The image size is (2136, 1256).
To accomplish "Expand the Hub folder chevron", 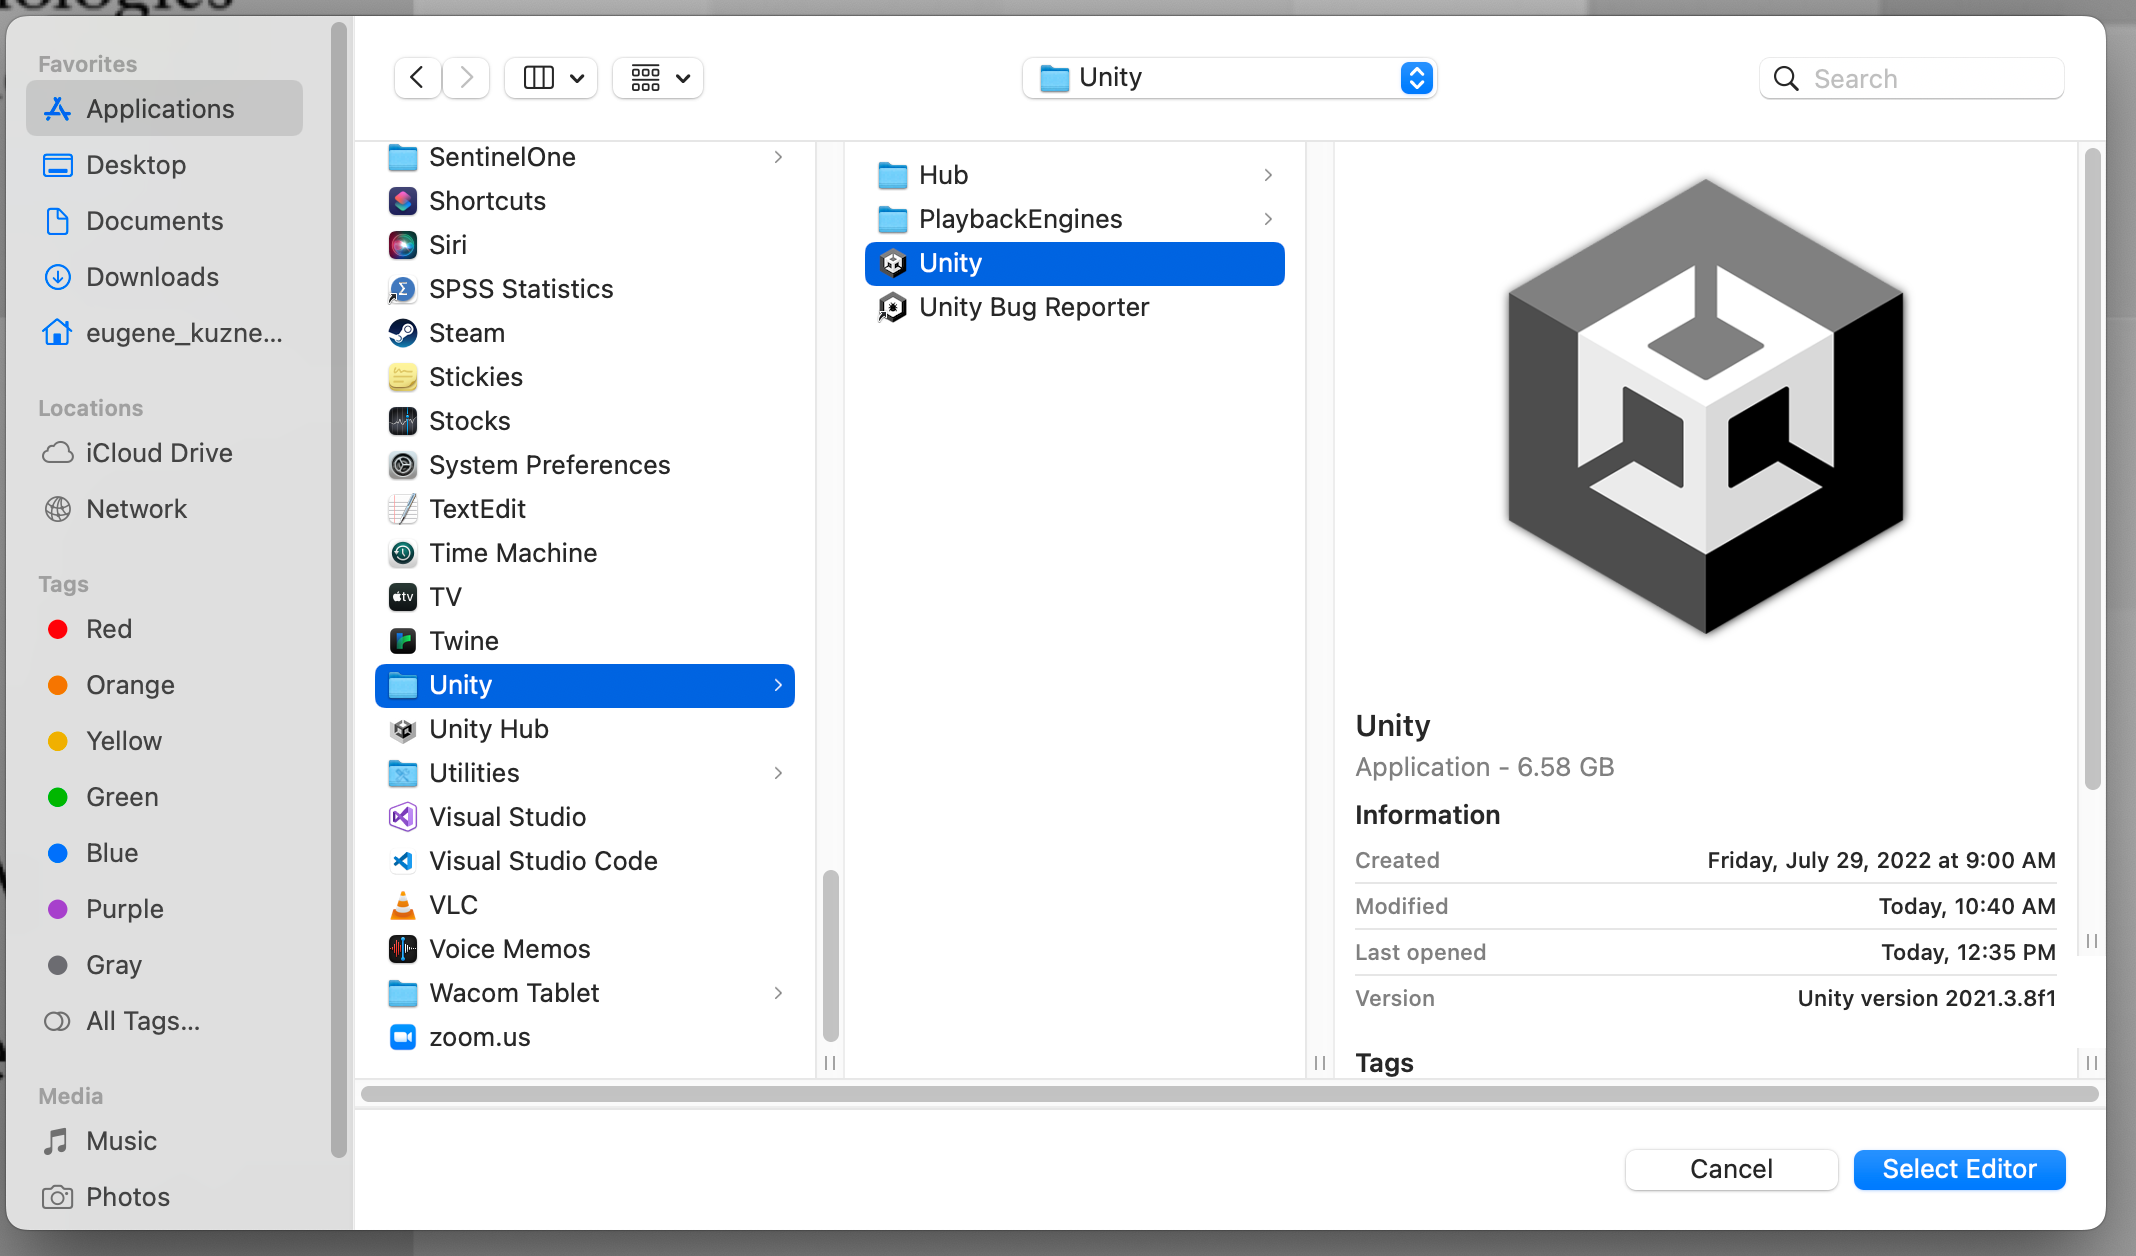I will [1268, 175].
